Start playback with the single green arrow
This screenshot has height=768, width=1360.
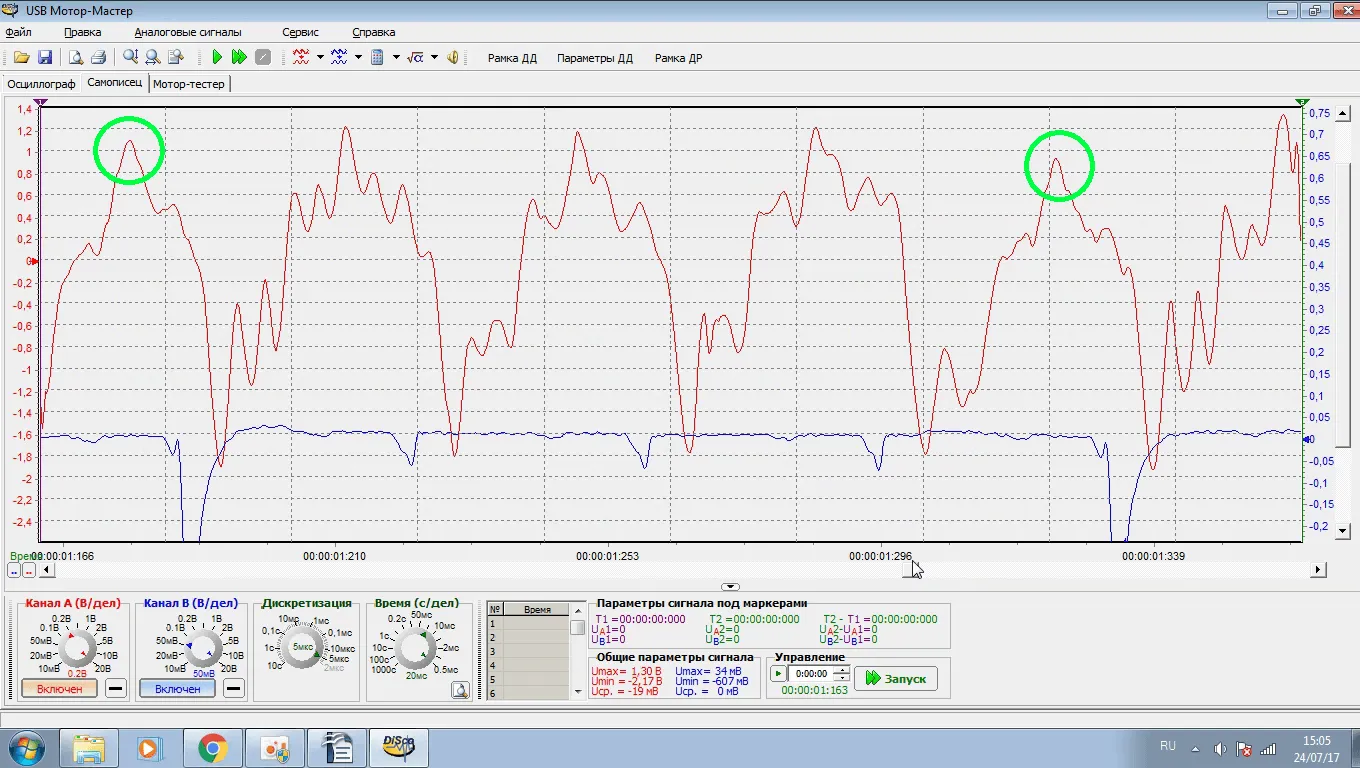tap(217, 57)
